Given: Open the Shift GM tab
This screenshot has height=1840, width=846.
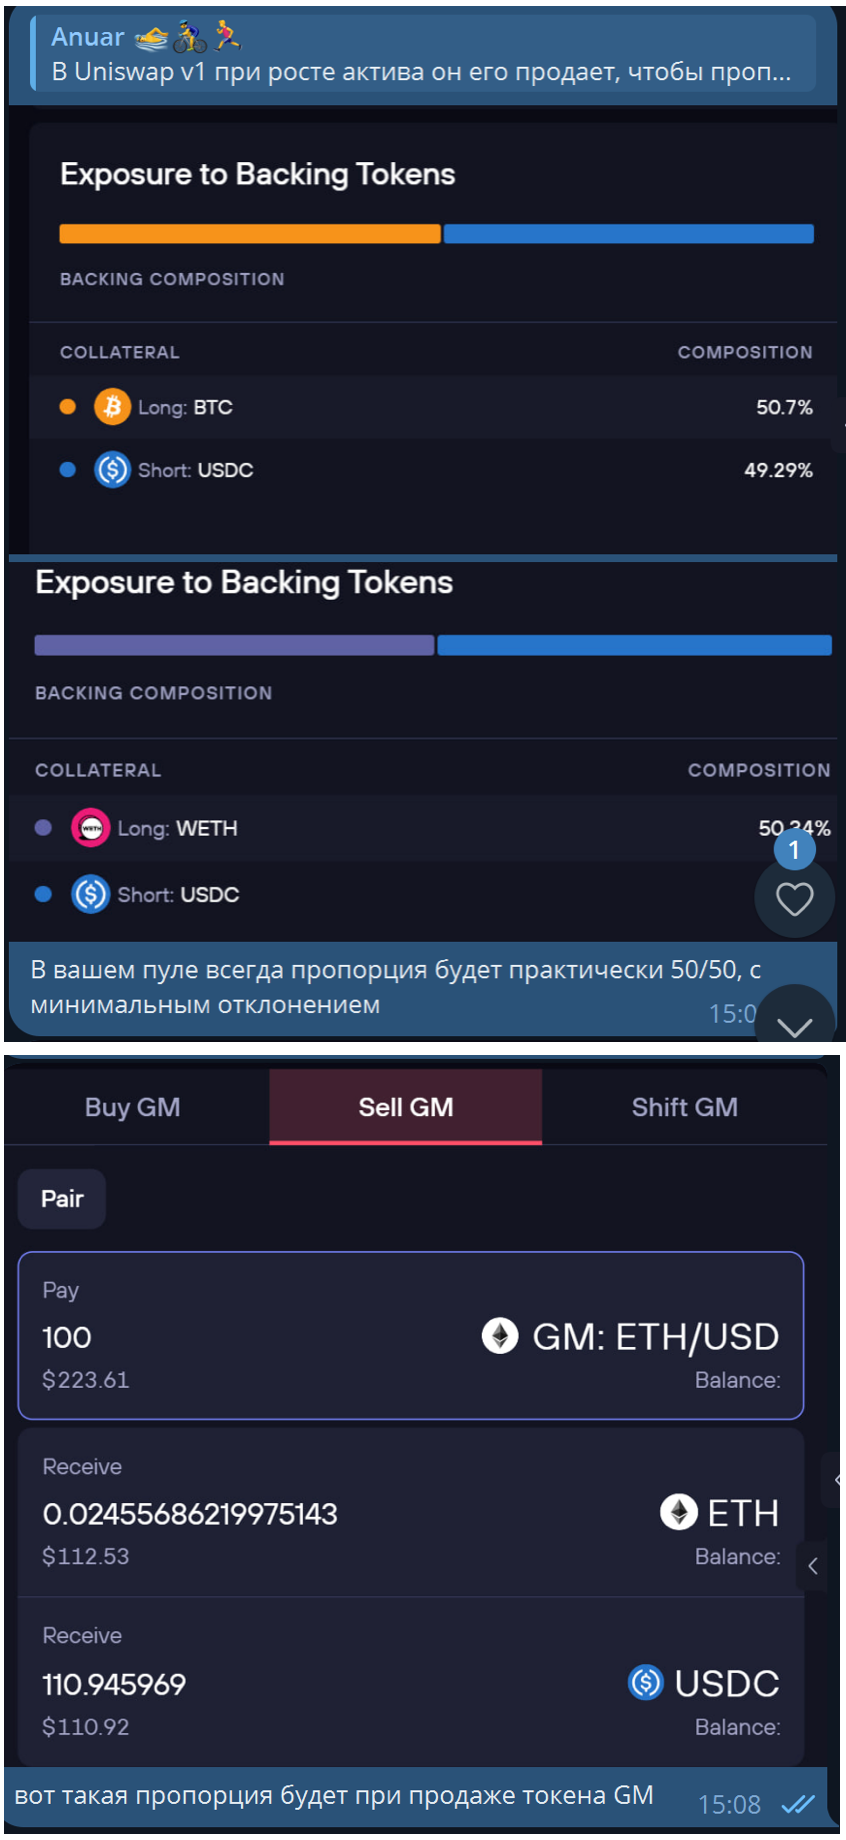Looking at the screenshot, I should pos(684,1107).
